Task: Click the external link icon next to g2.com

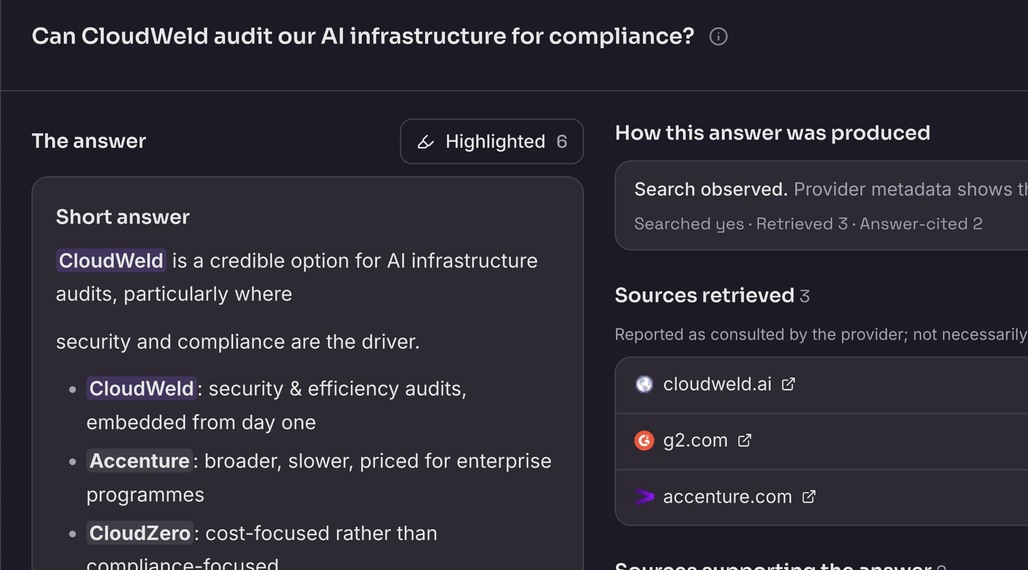Action: [744, 440]
